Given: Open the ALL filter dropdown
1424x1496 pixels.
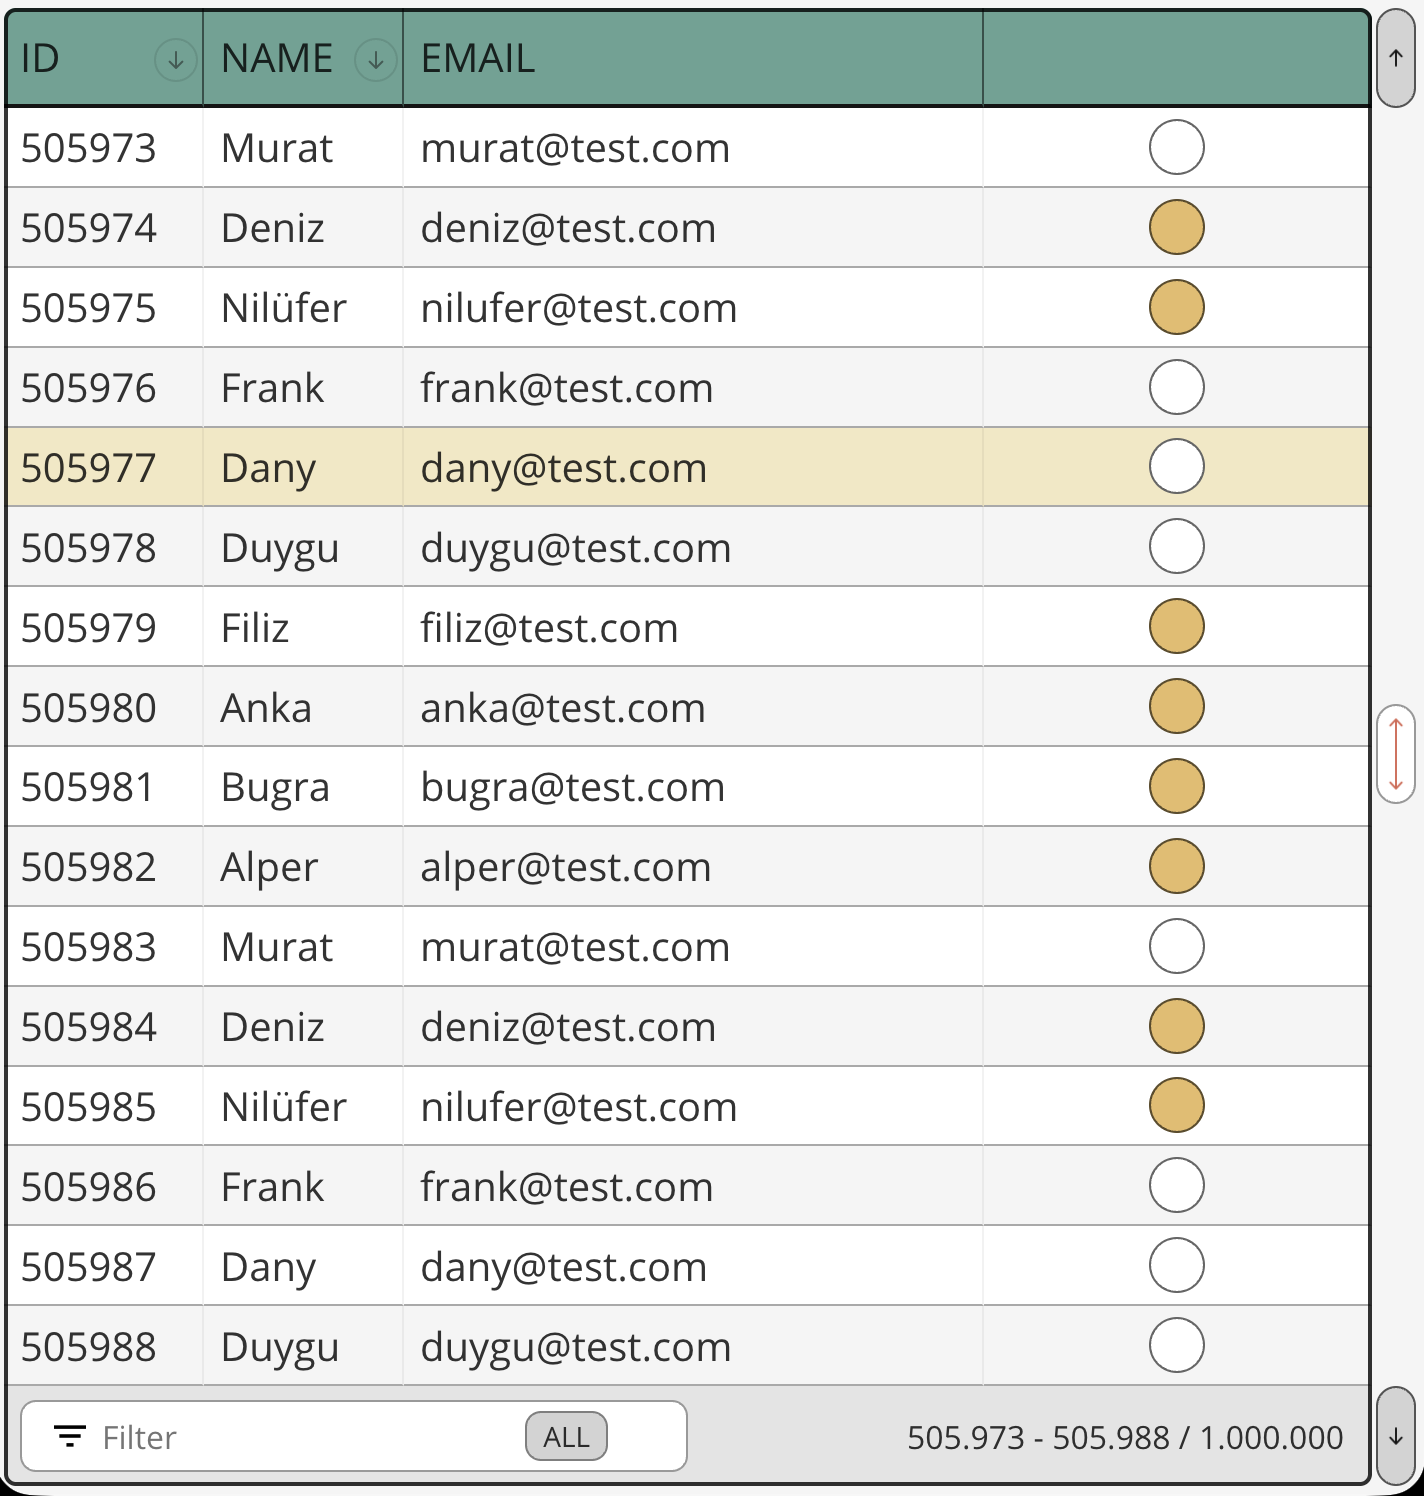Looking at the screenshot, I should point(566,1437).
